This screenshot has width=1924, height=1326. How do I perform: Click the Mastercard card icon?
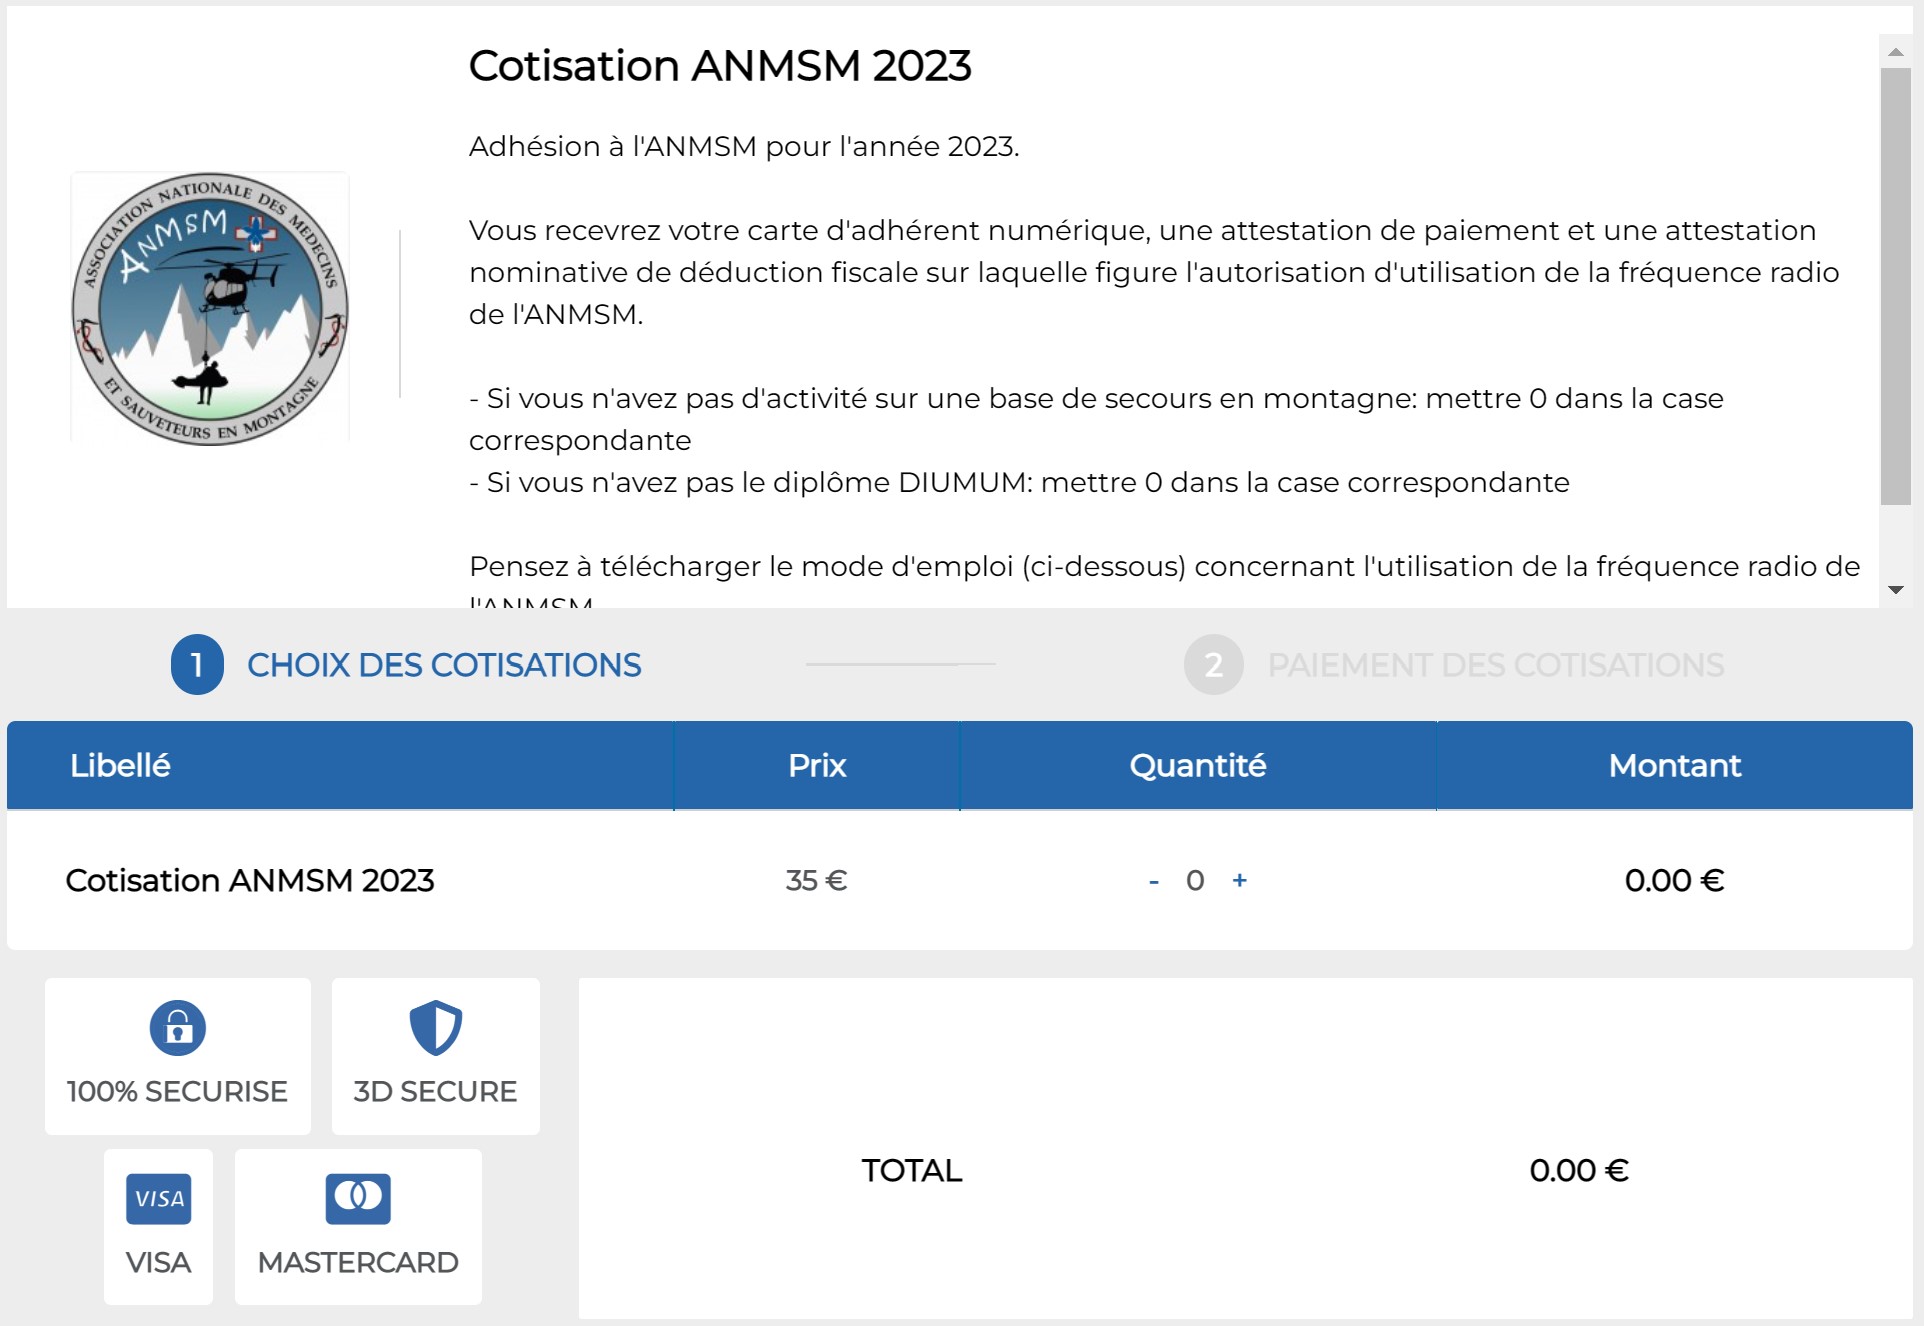358,1198
